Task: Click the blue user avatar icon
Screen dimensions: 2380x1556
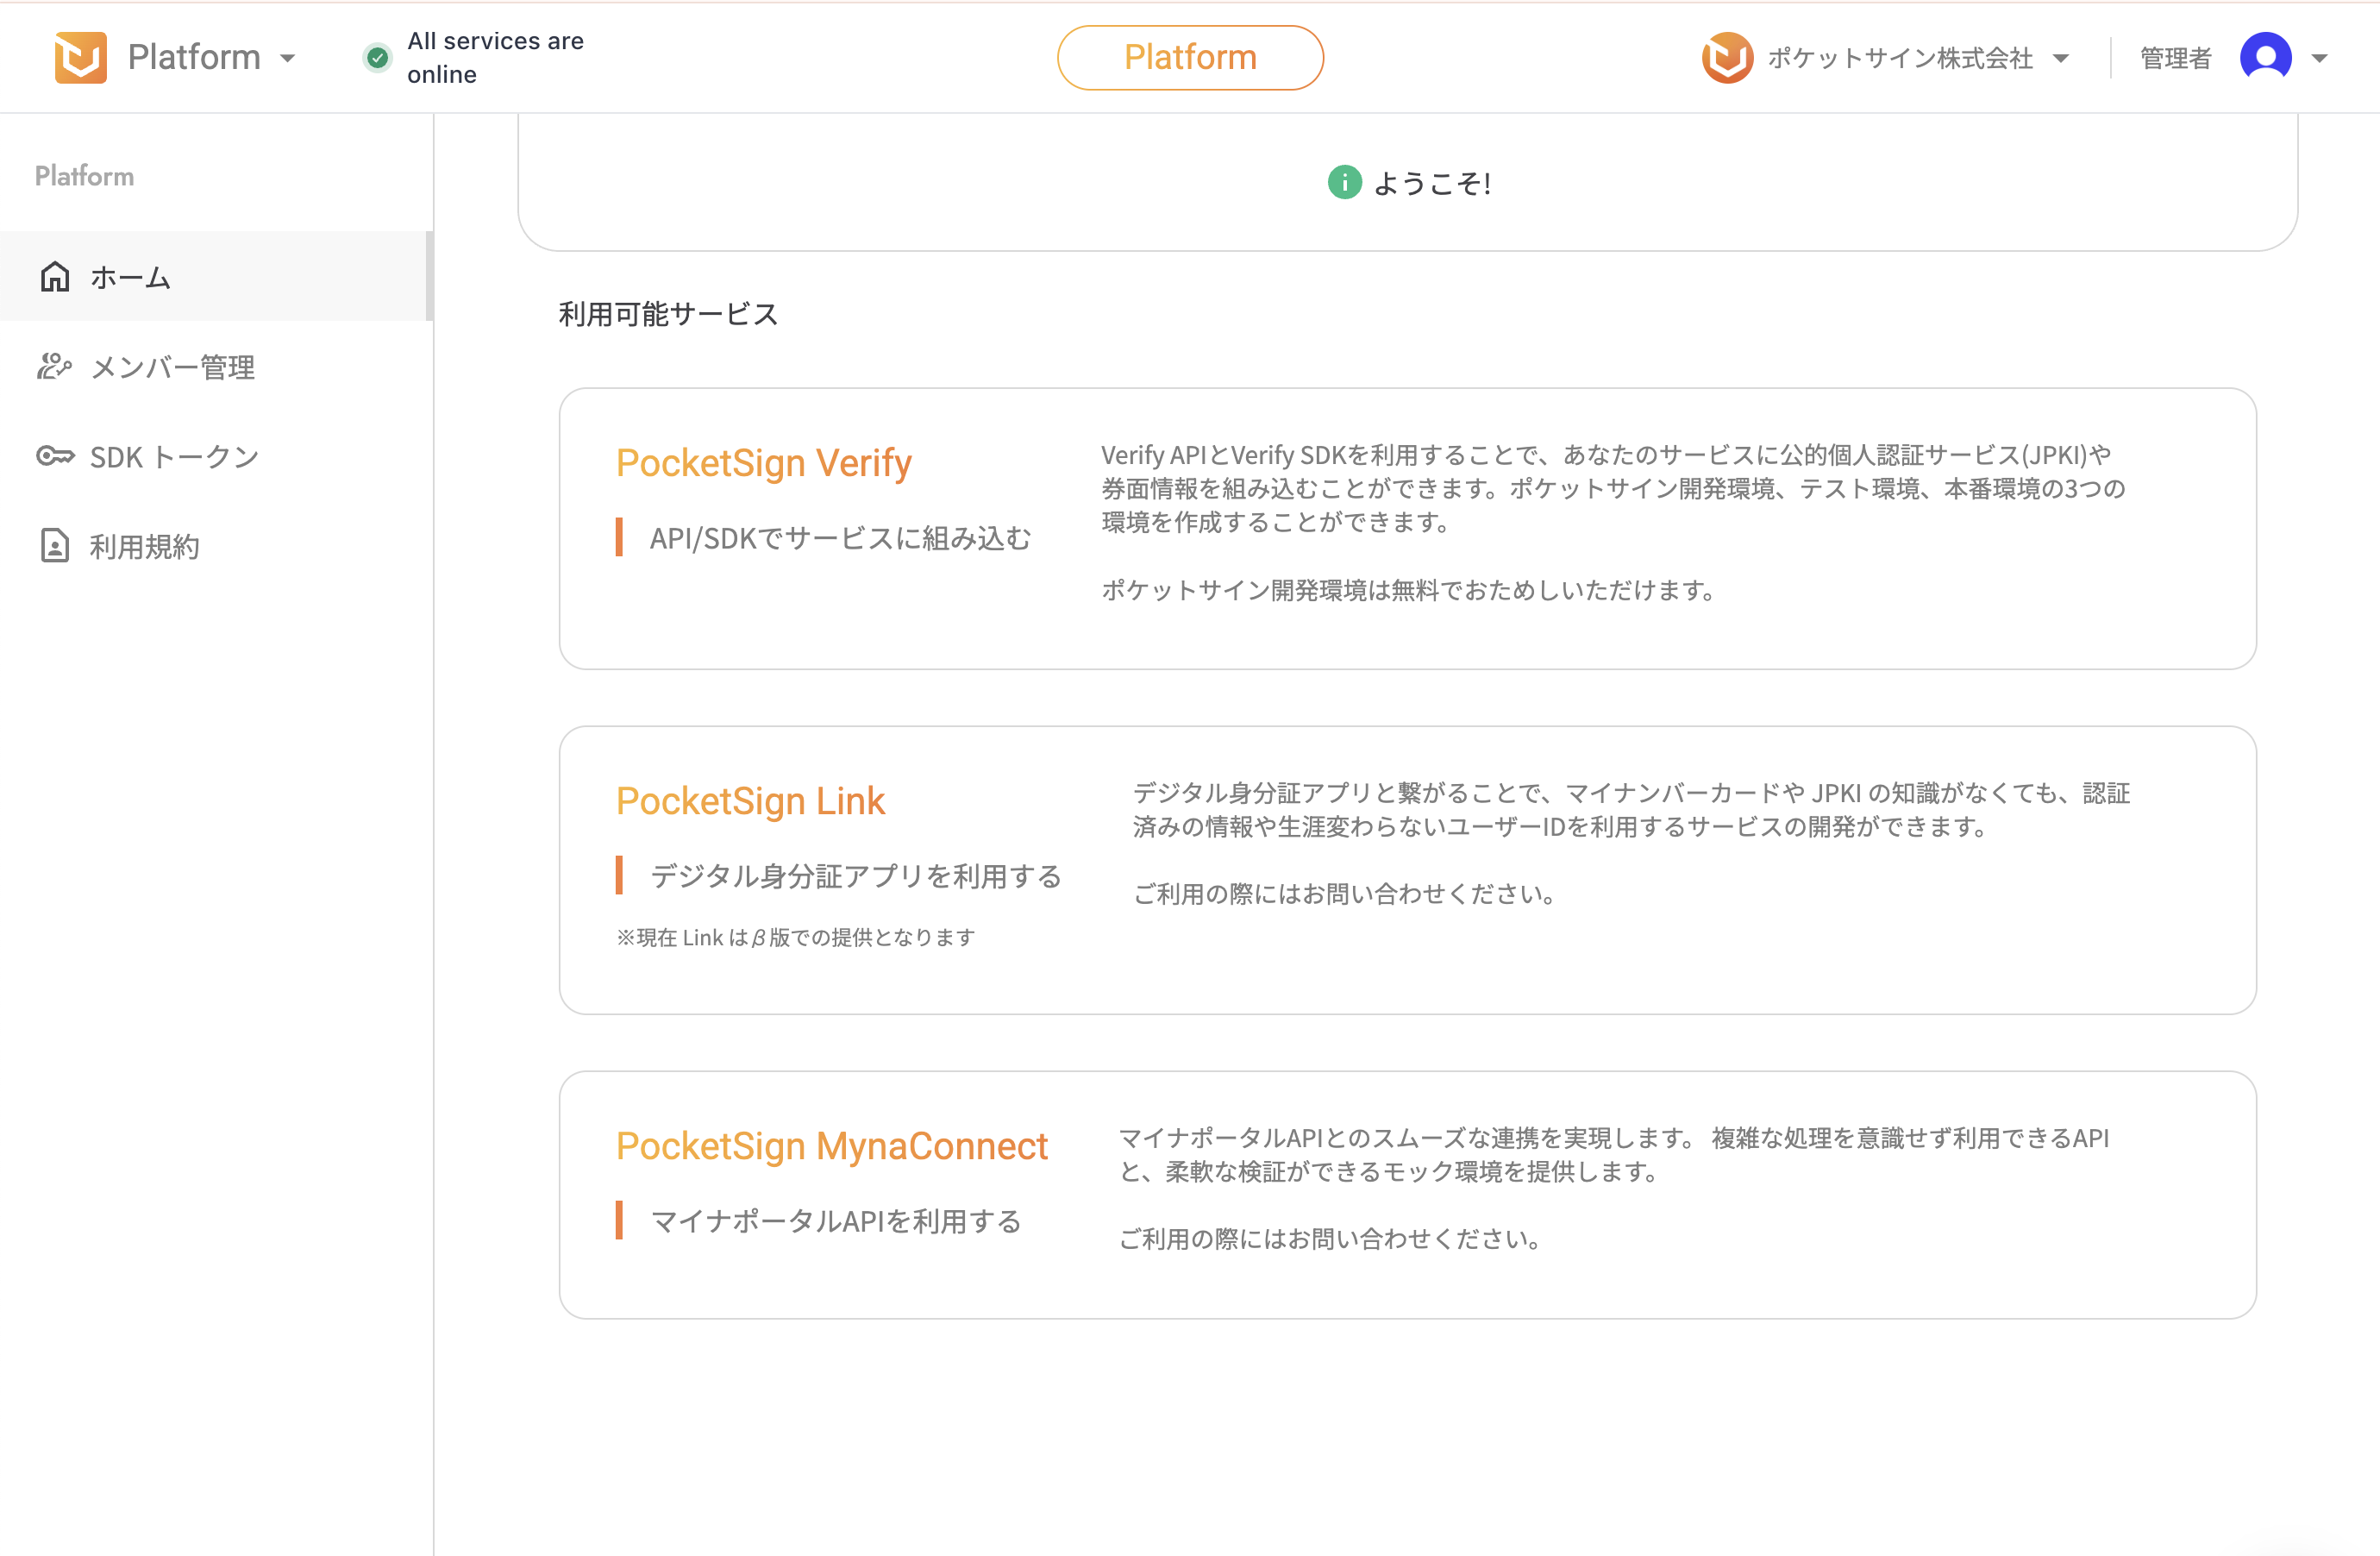Action: tap(2265, 58)
